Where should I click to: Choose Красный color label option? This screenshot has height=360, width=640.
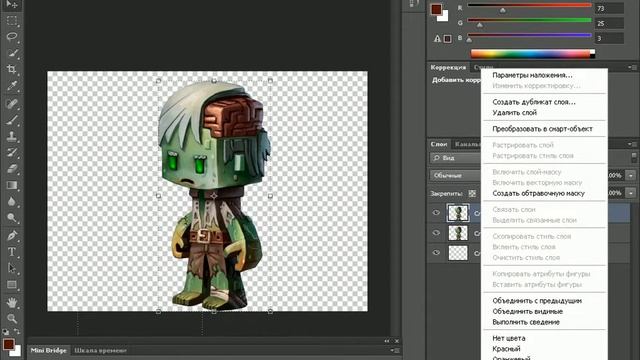[x=506, y=349]
